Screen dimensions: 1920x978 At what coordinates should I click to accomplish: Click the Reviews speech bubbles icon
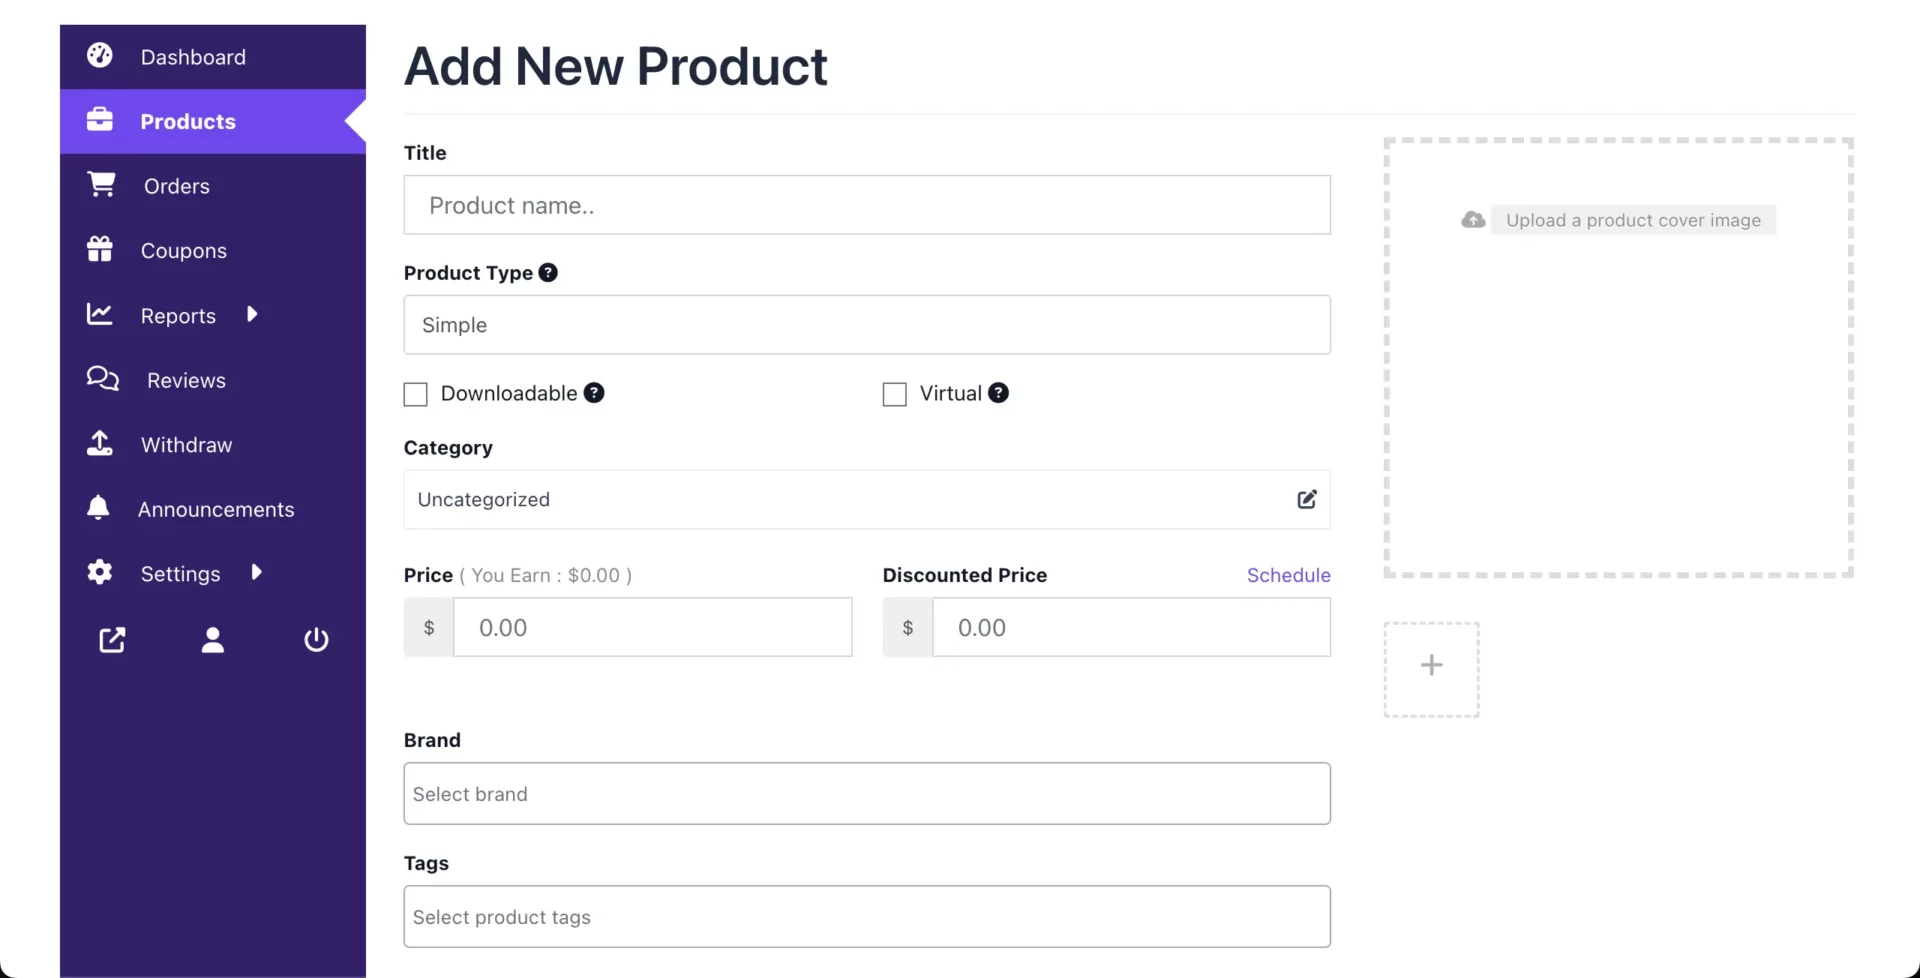coord(103,378)
